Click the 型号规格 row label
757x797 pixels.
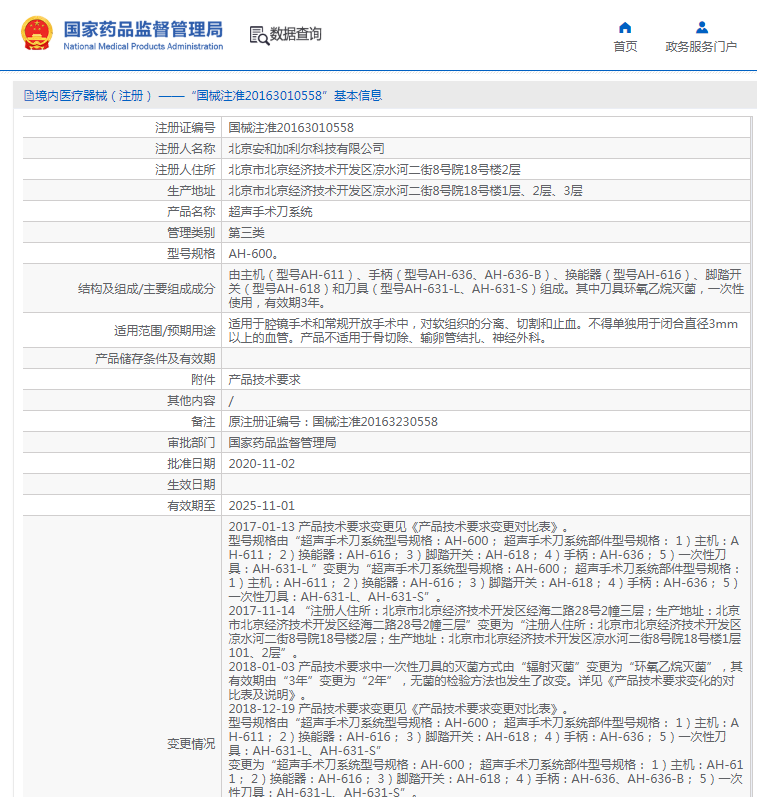[x=191, y=254]
